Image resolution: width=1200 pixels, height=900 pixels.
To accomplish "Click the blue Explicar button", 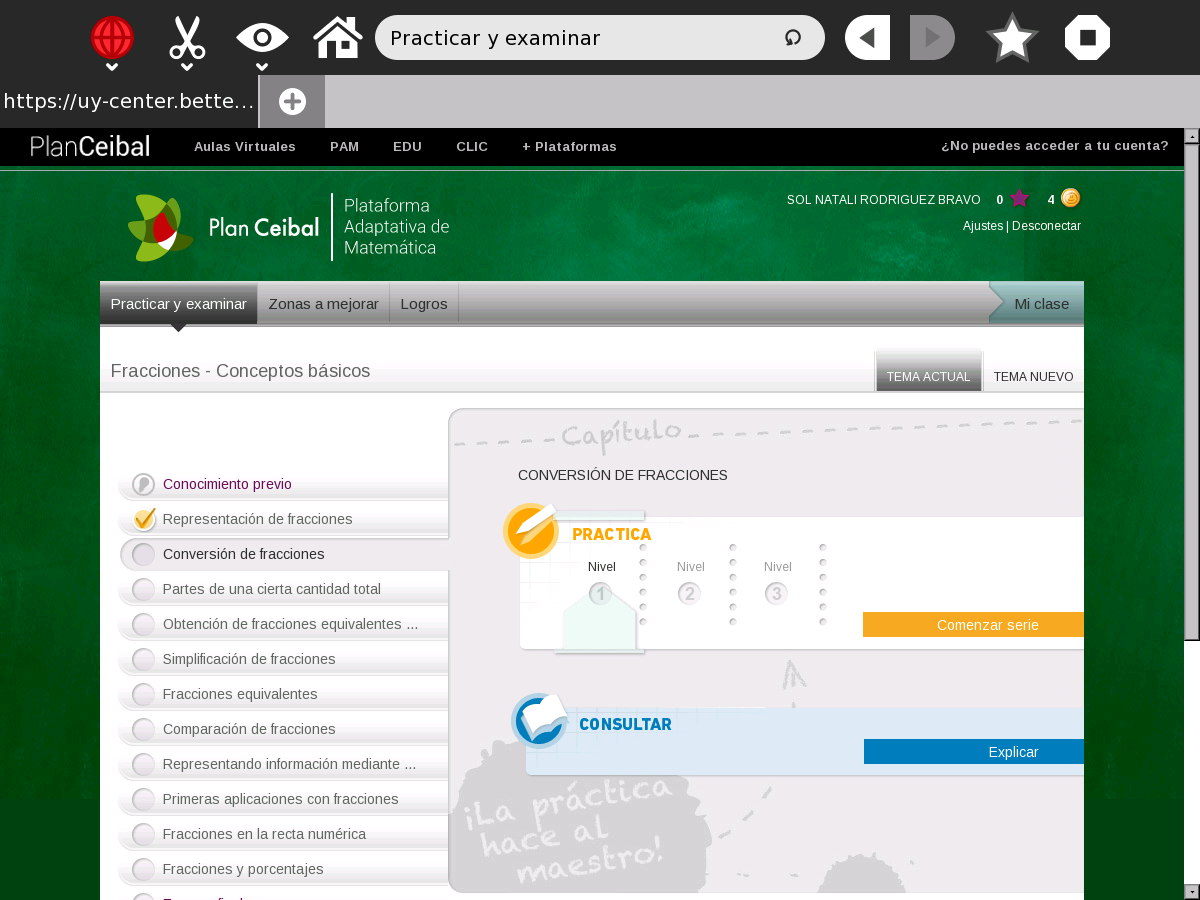I will coord(973,752).
